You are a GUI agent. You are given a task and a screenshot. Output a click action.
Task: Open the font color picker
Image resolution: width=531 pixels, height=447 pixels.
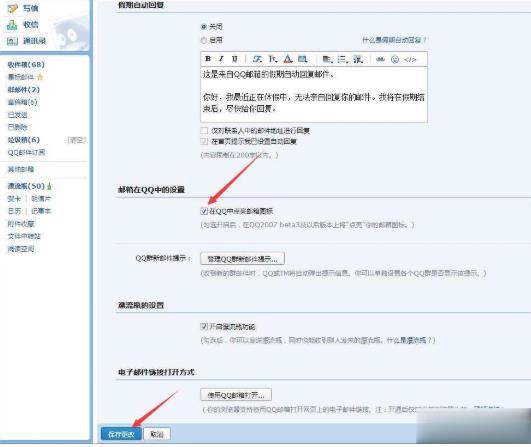pos(288,59)
